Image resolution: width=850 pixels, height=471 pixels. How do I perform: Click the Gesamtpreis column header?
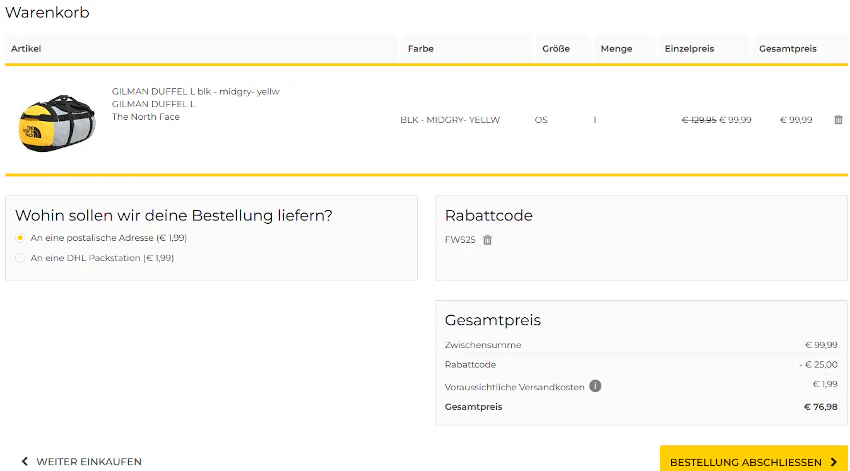tap(788, 49)
